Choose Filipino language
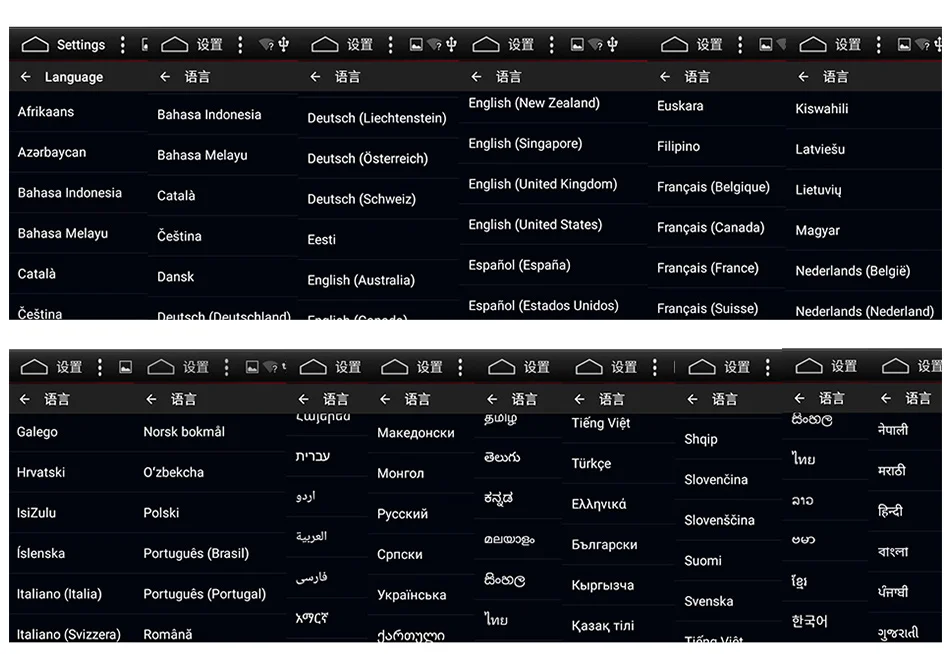The width and height of the screenshot is (950, 654). click(x=679, y=146)
